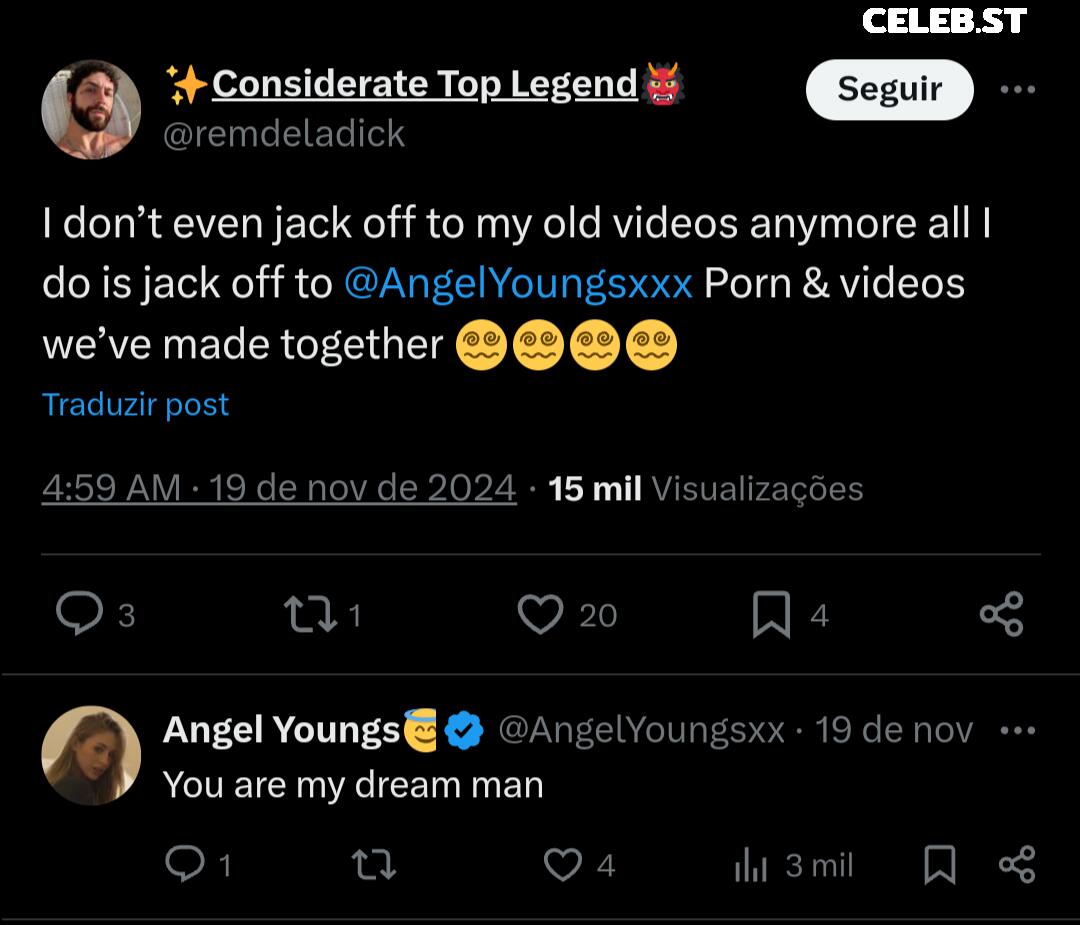The width and height of the screenshot is (1080, 925).
Task: Open more options menu on main post
Action: click(1017, 89)
